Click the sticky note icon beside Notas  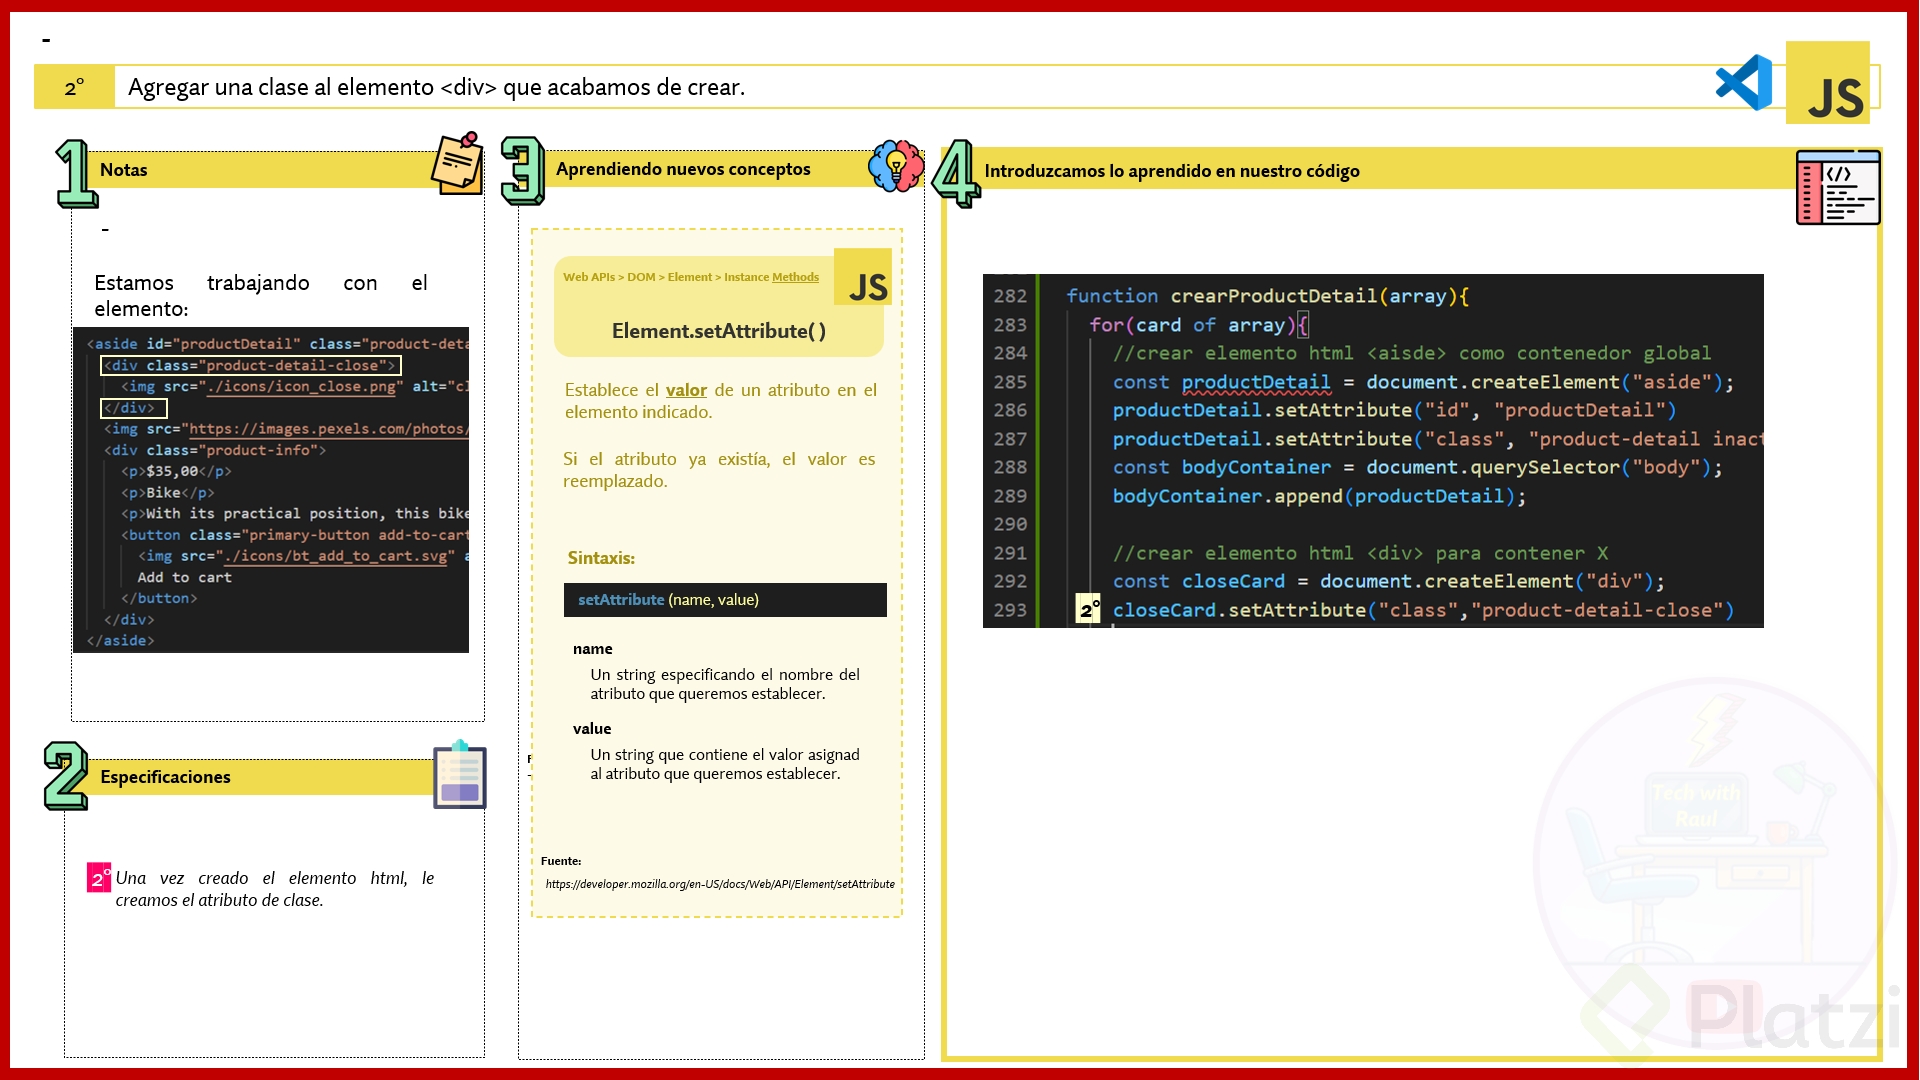(x=458, y=163)
